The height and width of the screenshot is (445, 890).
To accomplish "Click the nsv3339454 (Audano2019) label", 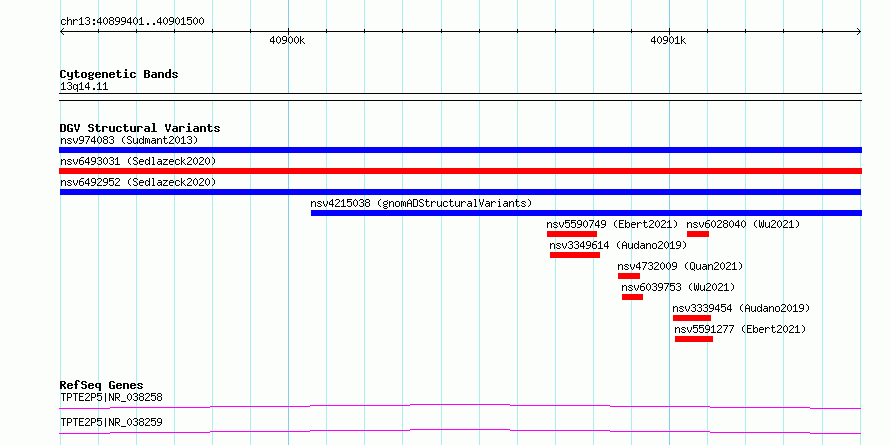I will click(741, 308).
